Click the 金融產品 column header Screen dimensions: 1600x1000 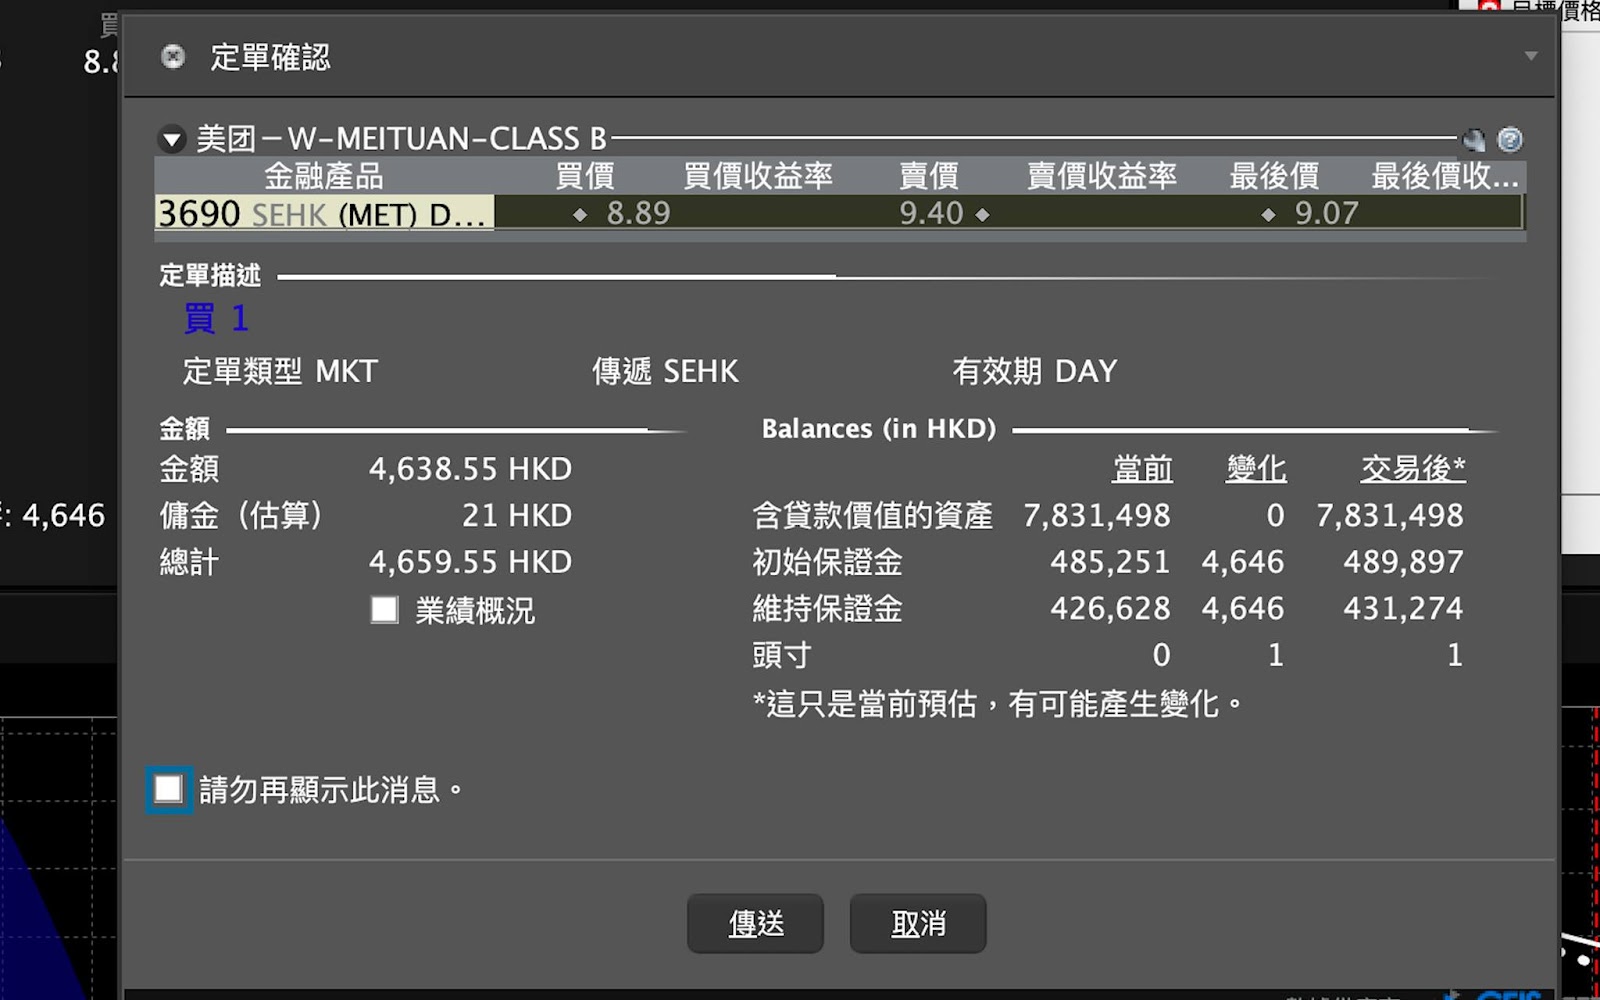pyautogui.click(x=323, y=176)
